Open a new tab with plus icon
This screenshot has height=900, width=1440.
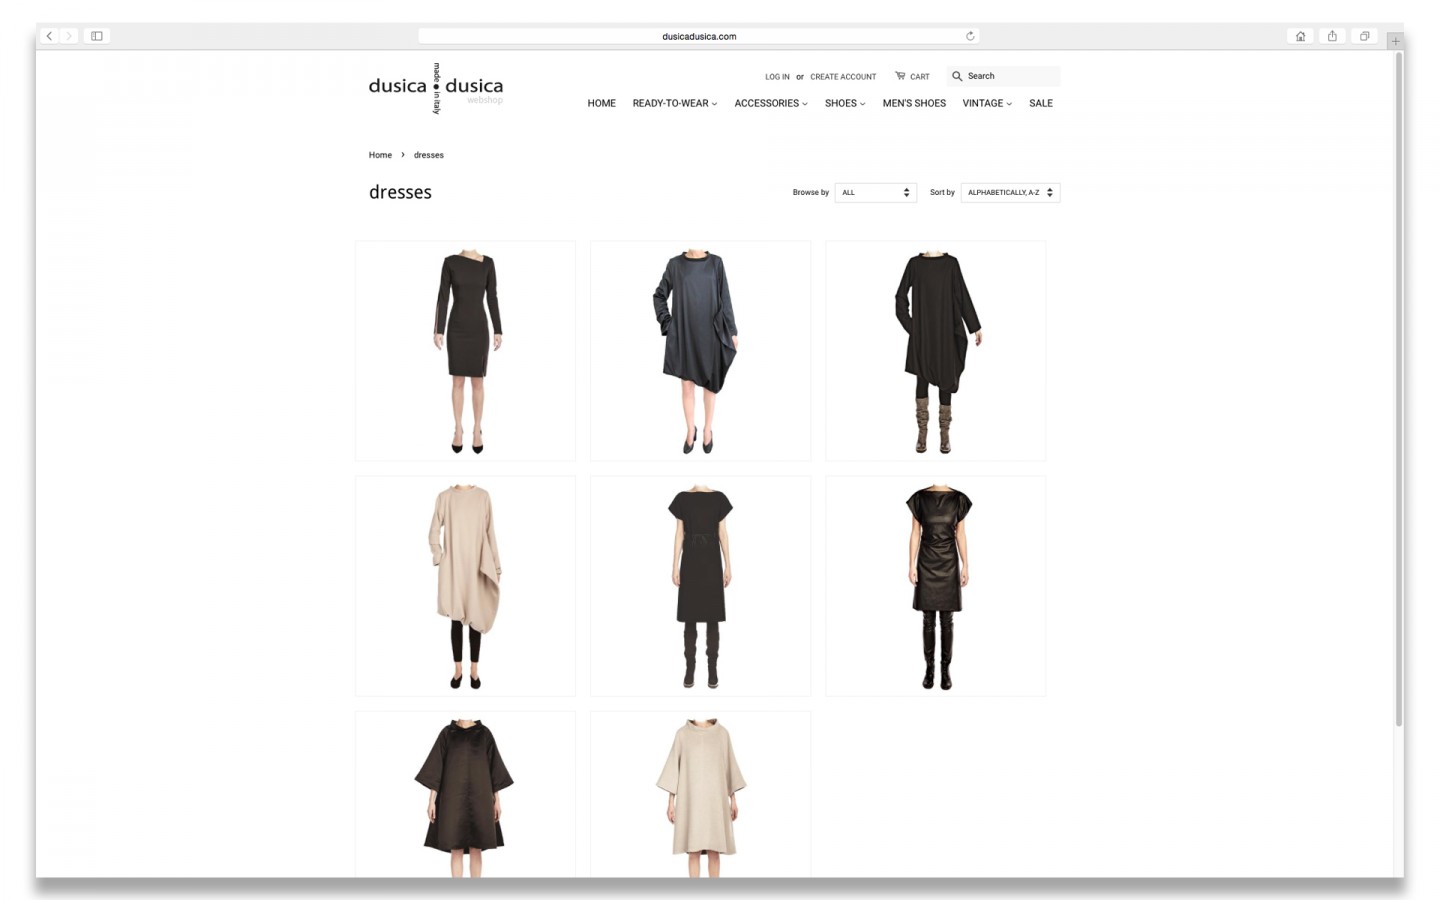(1395, 41)
